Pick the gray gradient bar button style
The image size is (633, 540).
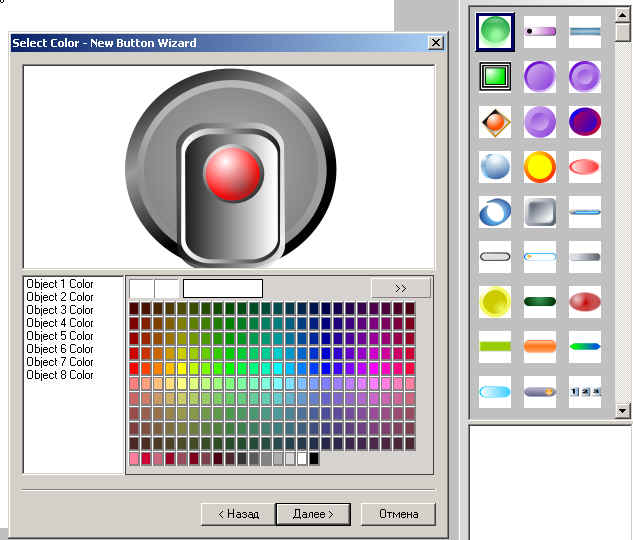585,257
